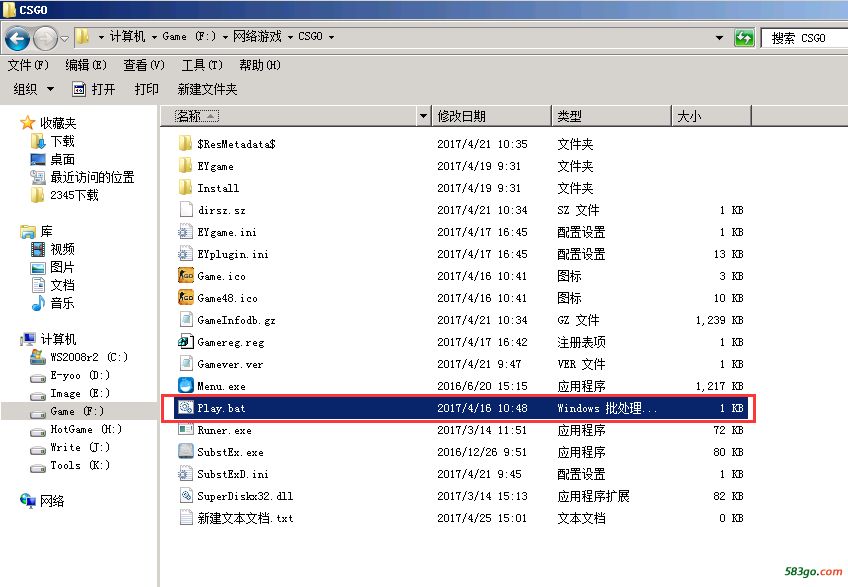Open 最近访问的位置 in favorites
Image resolution: width=848 pixels, height=587 pixels.
92,177
